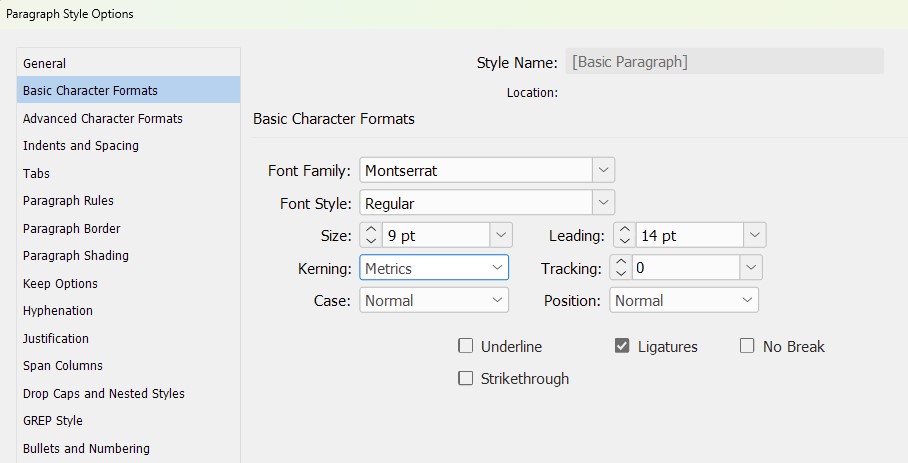
Task: Click the Tracking stepper arrows
Action: point(620,268)
